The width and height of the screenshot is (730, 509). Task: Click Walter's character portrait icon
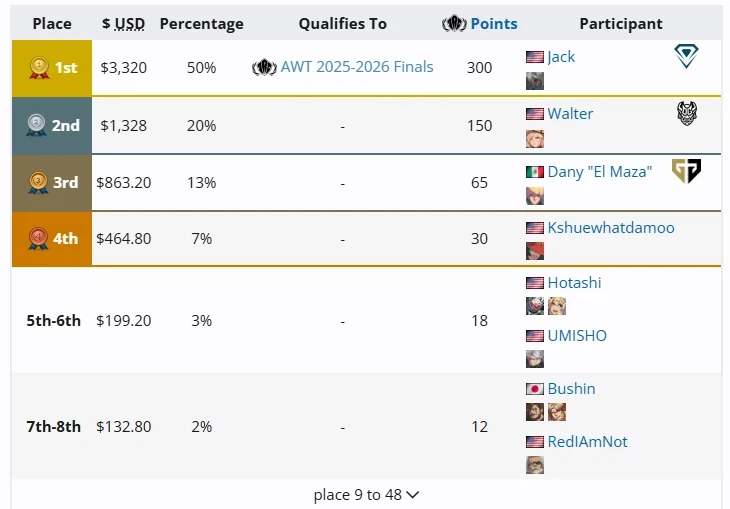tap(535, 138)
